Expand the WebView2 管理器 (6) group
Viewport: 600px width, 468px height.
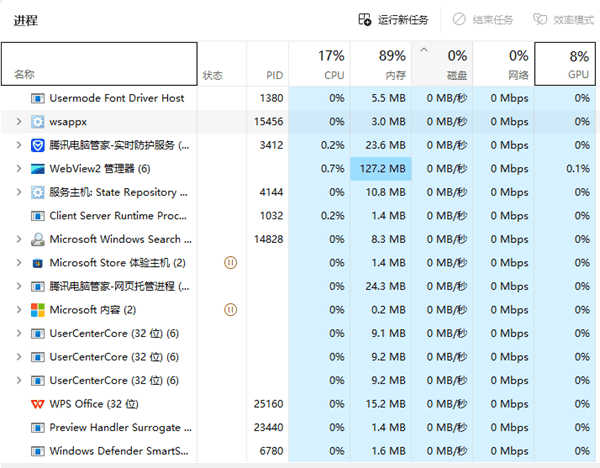tap(18, 169)
